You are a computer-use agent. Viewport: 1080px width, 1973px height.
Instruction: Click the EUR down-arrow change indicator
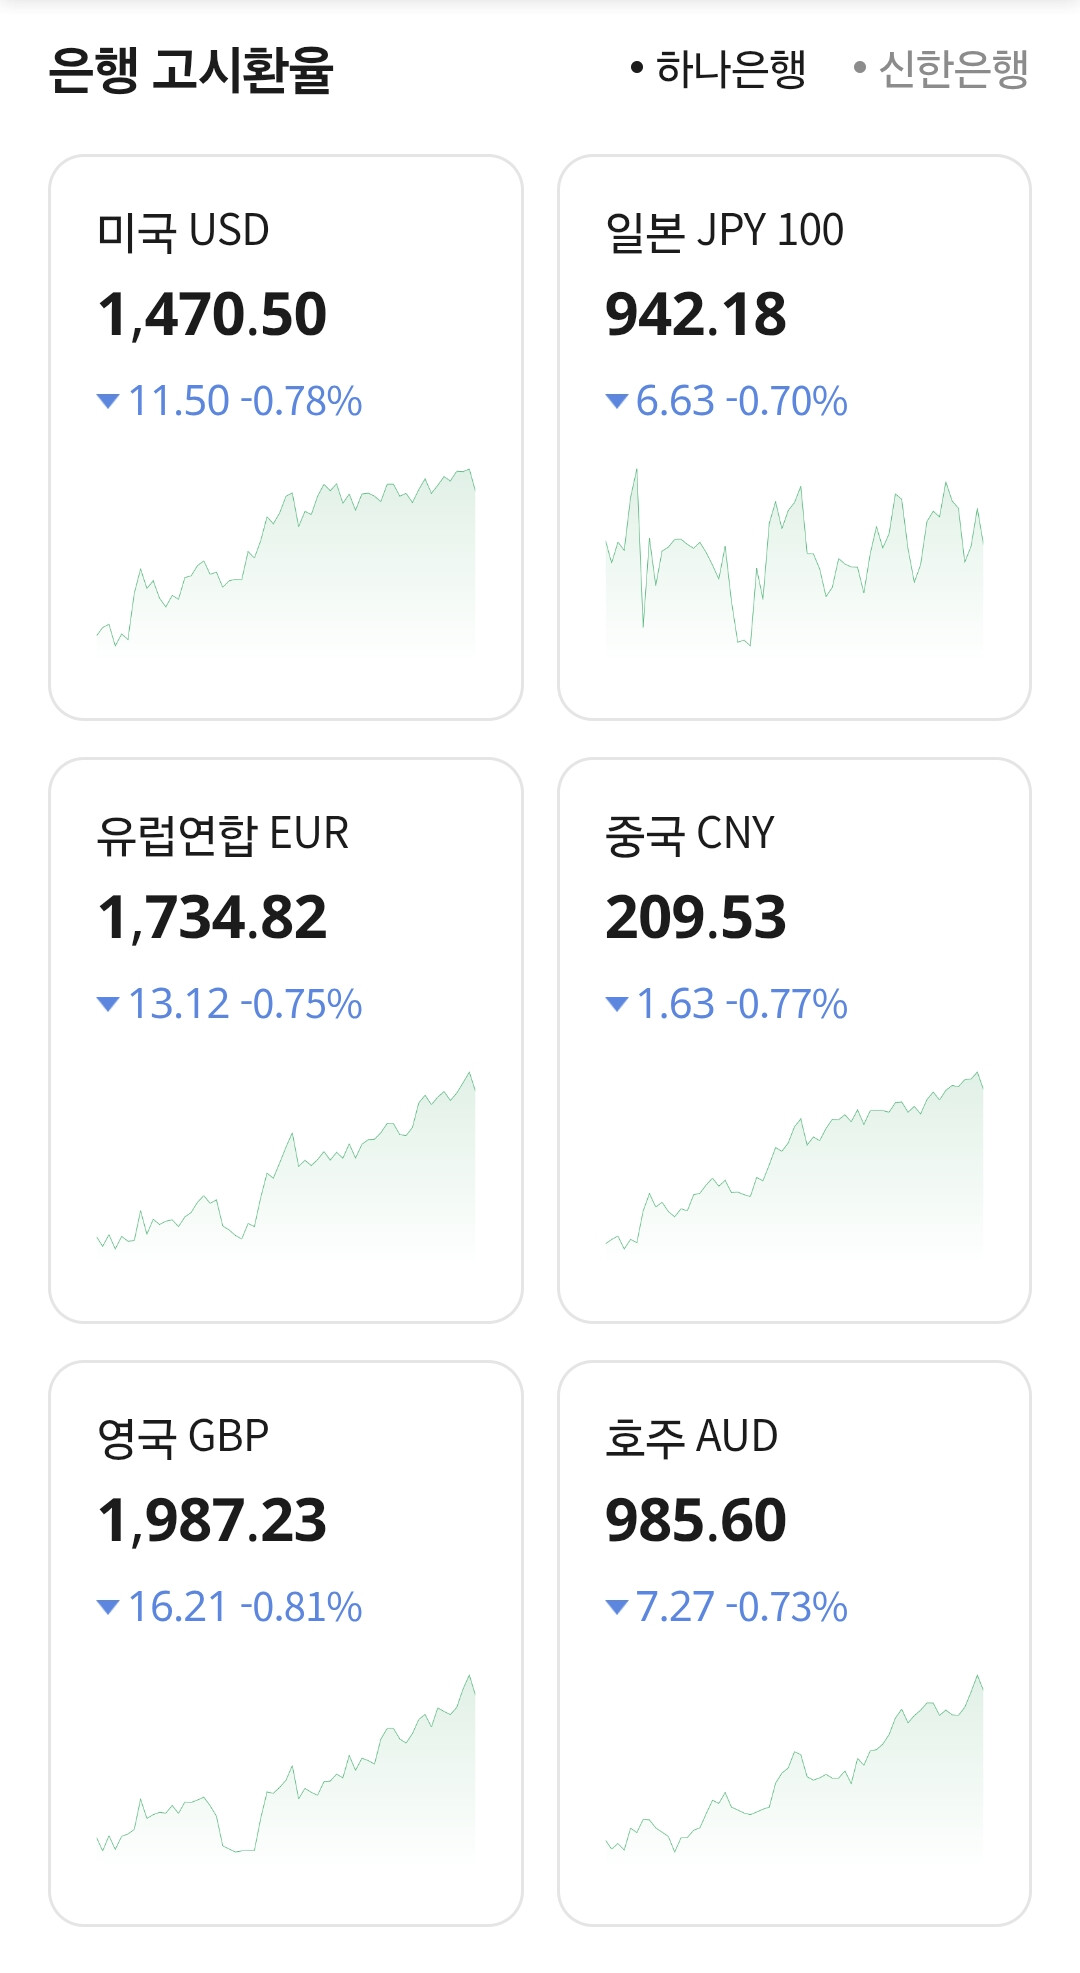coord(108,1005)
